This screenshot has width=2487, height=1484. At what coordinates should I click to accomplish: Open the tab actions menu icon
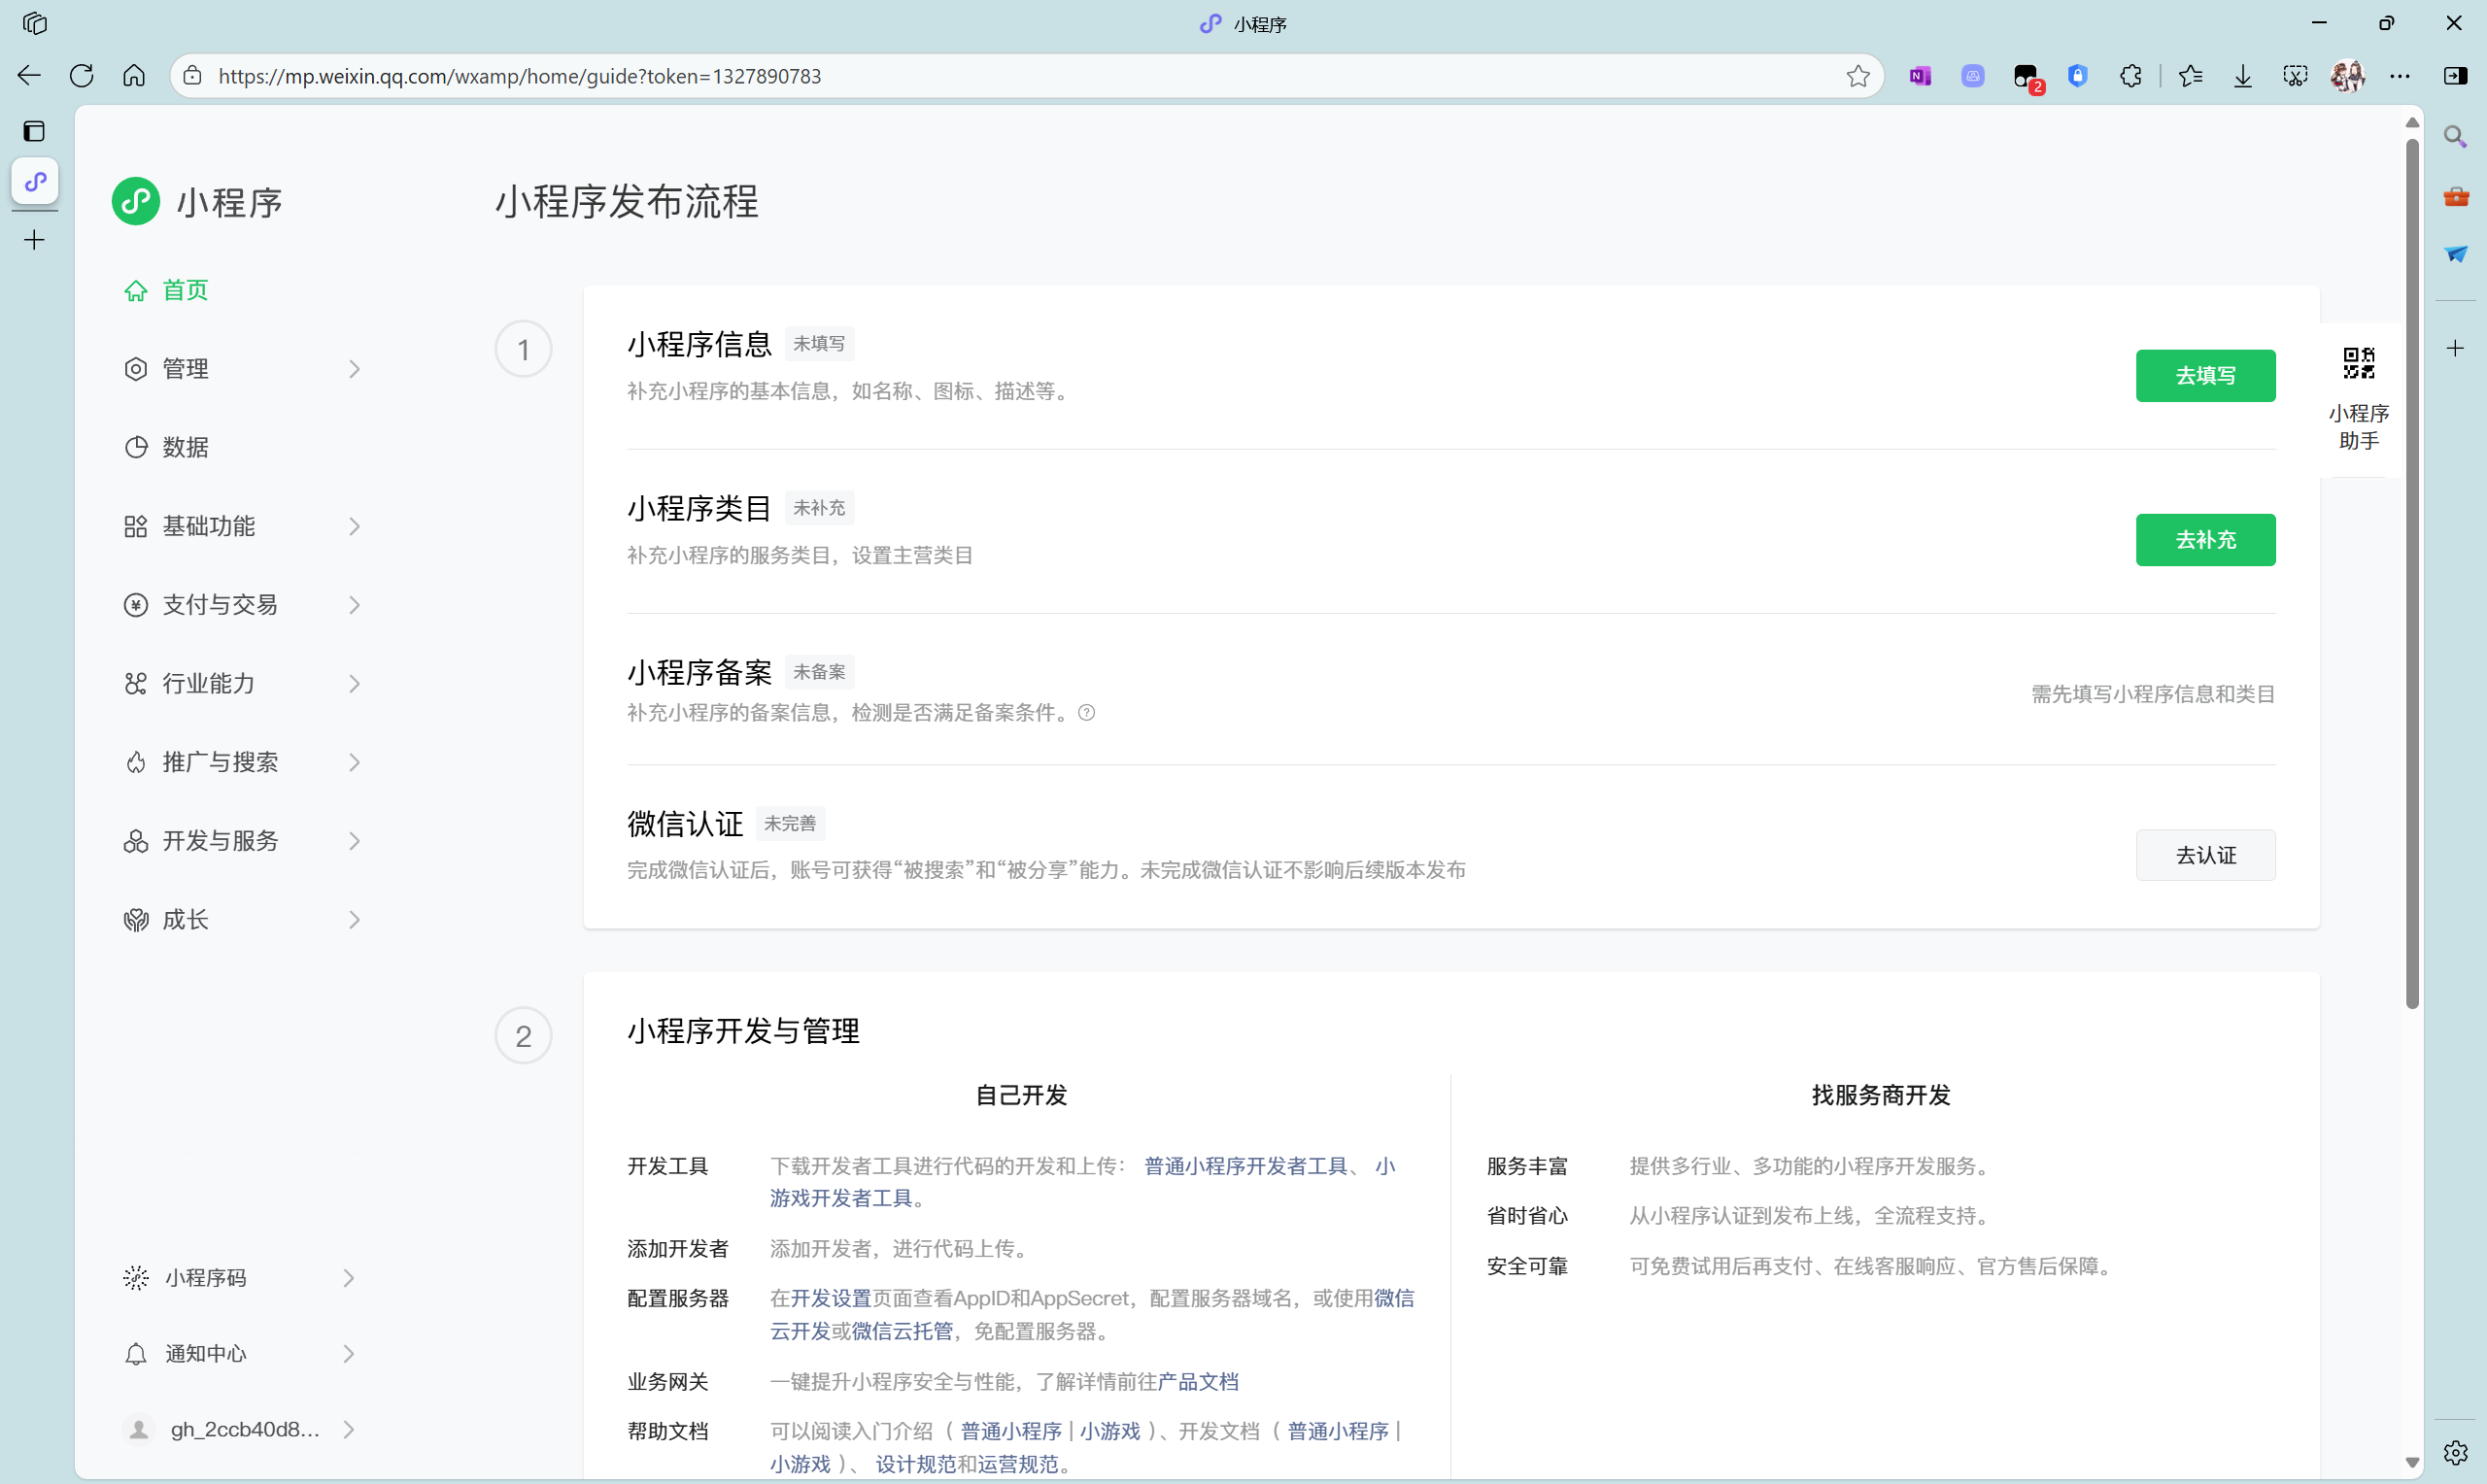pyautogui.click(x=34, y=131)
